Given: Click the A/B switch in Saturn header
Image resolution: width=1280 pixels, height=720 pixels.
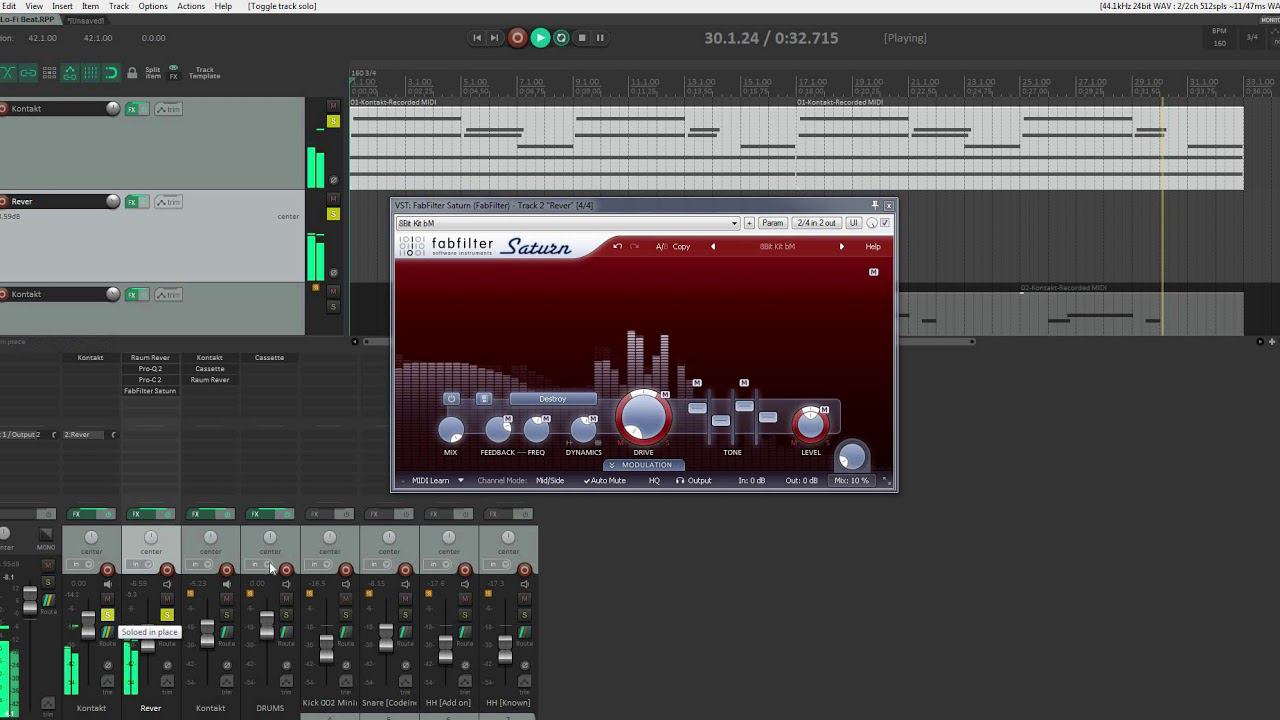Looking at the screenshot, I should point(661,247).
